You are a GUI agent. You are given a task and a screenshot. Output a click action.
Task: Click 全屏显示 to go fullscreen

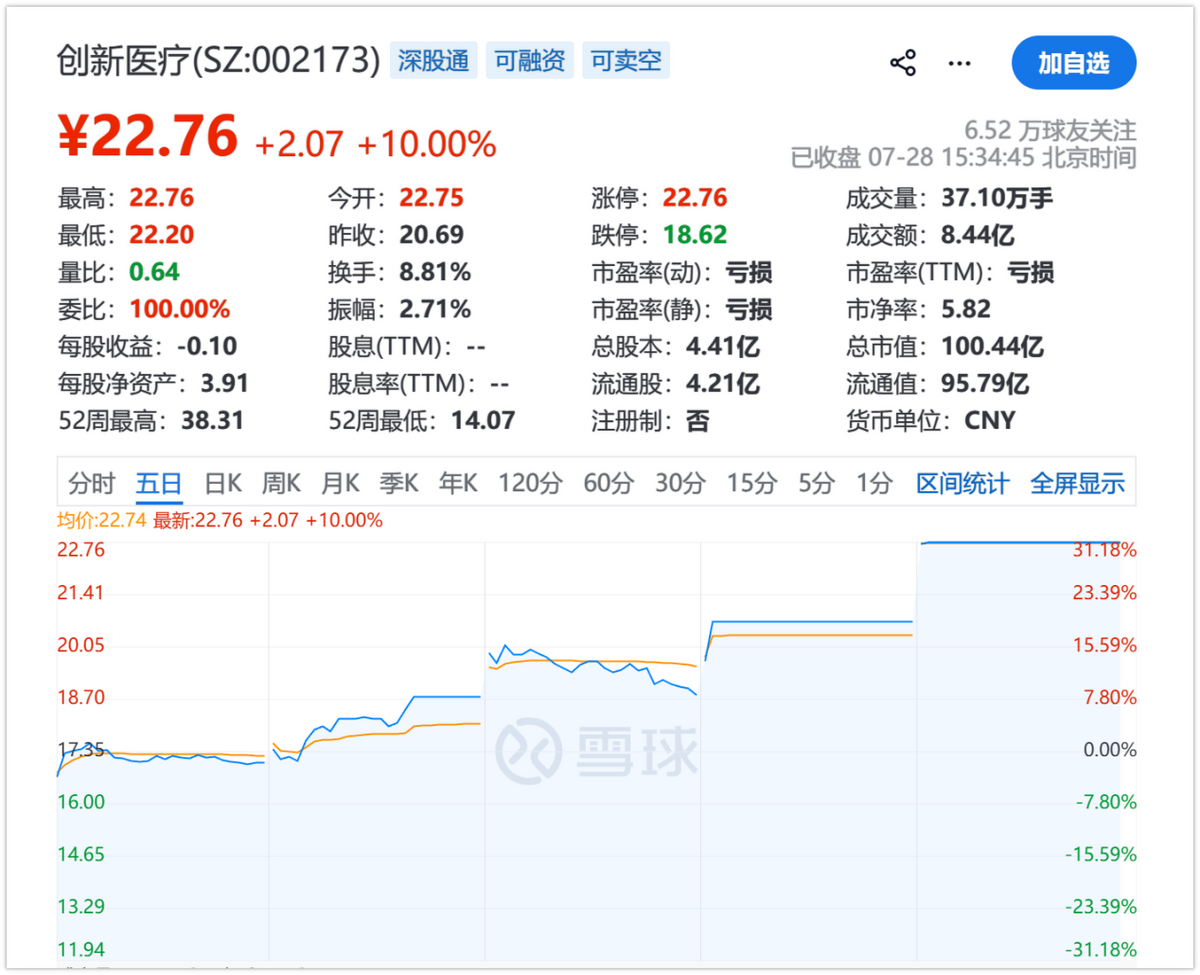pos(1078,484)
